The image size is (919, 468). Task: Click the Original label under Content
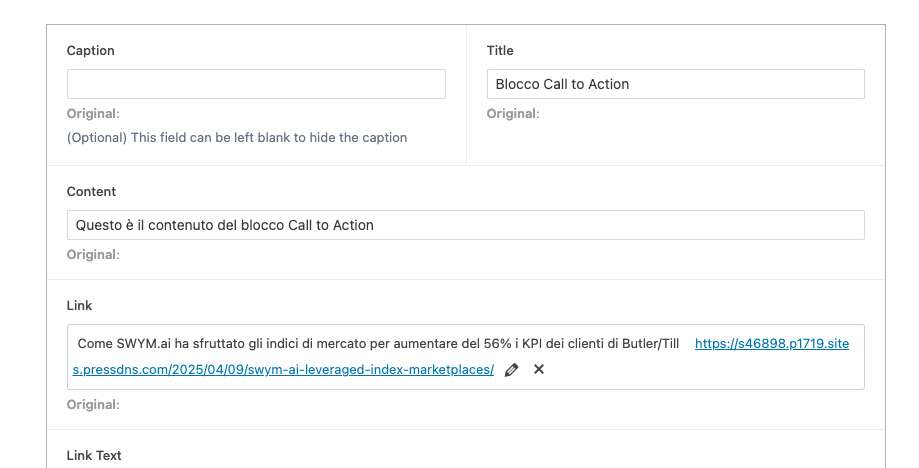[93, 255]
